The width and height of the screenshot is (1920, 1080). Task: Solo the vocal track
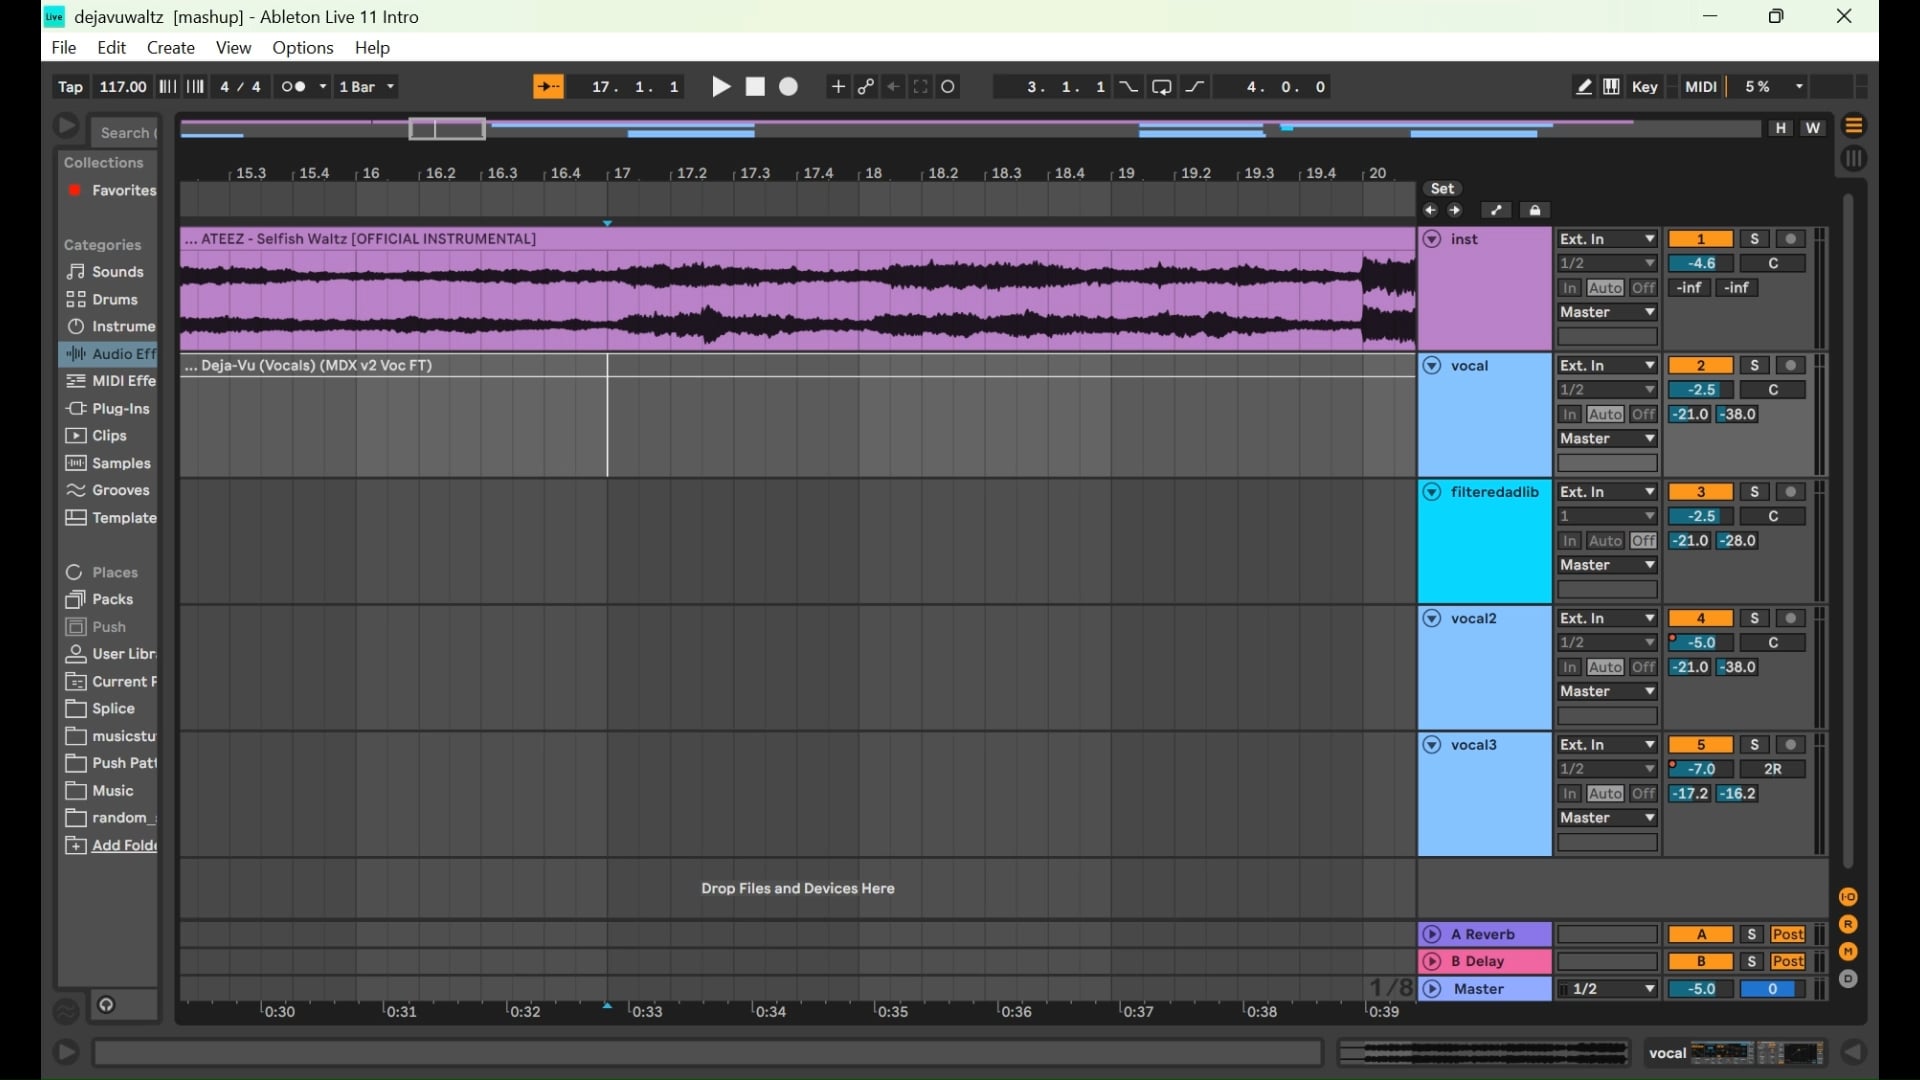click(1755, 366)
